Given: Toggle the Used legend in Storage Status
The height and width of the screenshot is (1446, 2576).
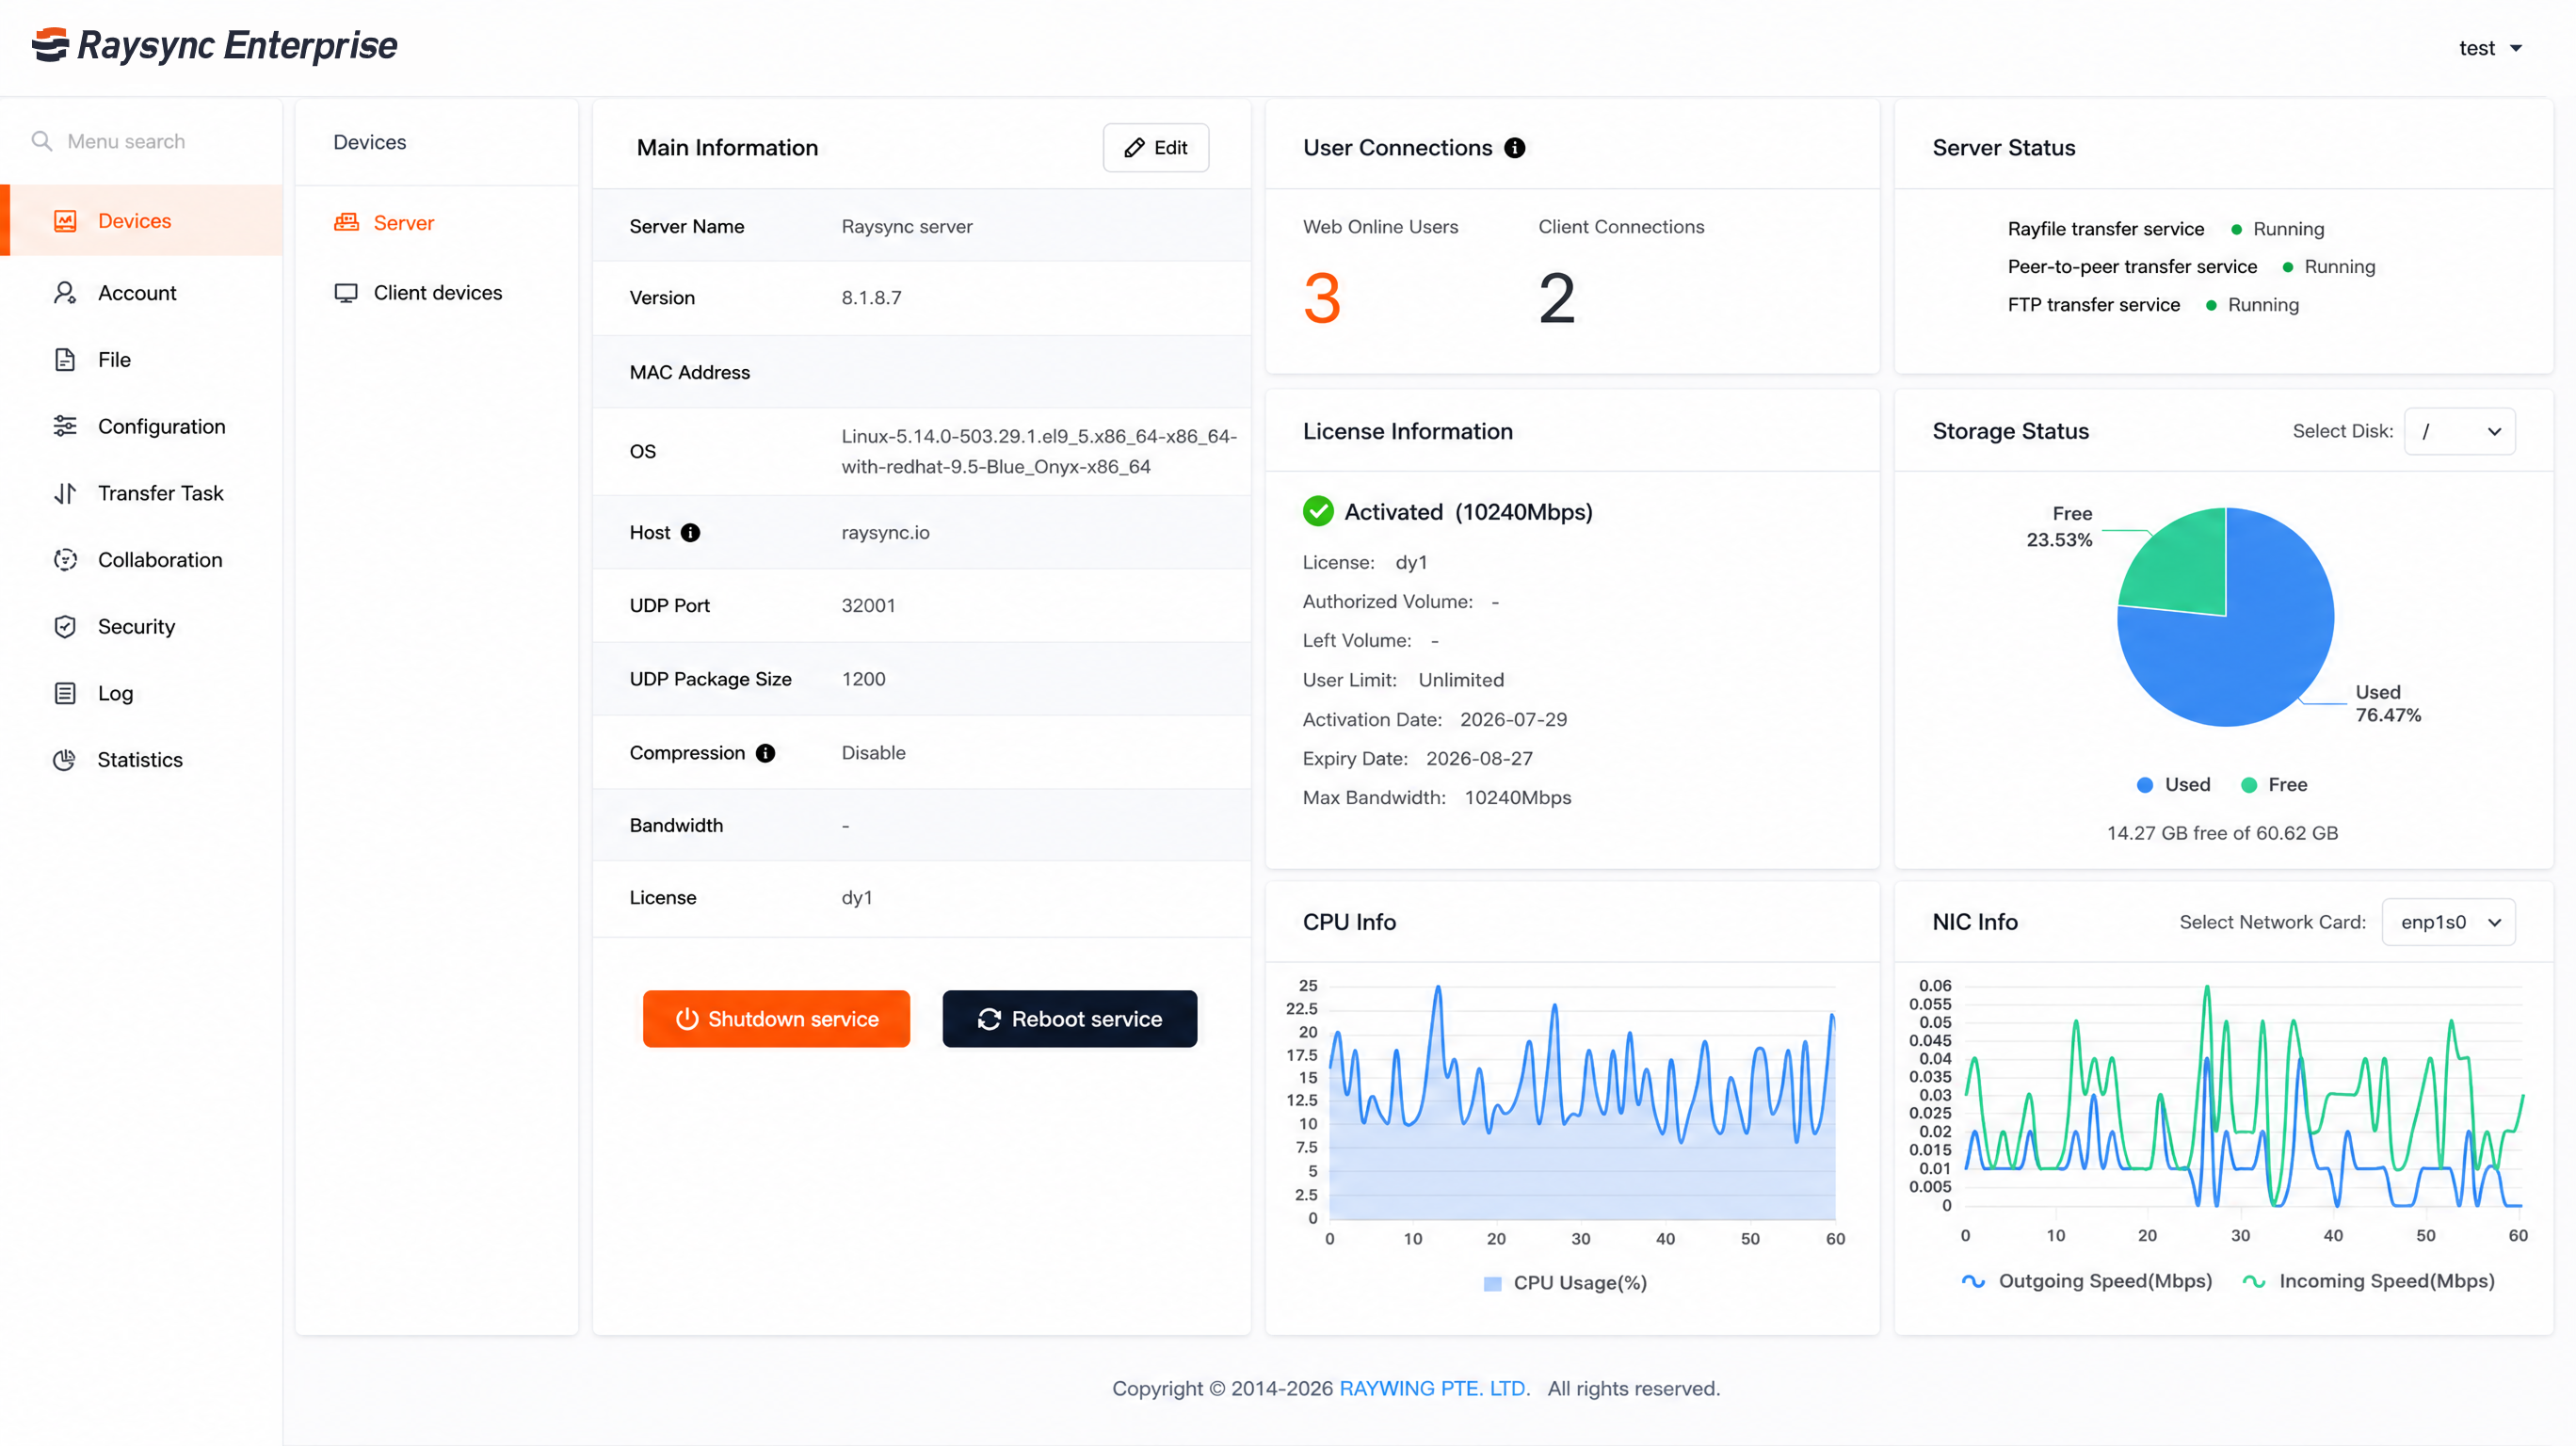Looking at the screenshot, I should click(x=2173, y=785).
